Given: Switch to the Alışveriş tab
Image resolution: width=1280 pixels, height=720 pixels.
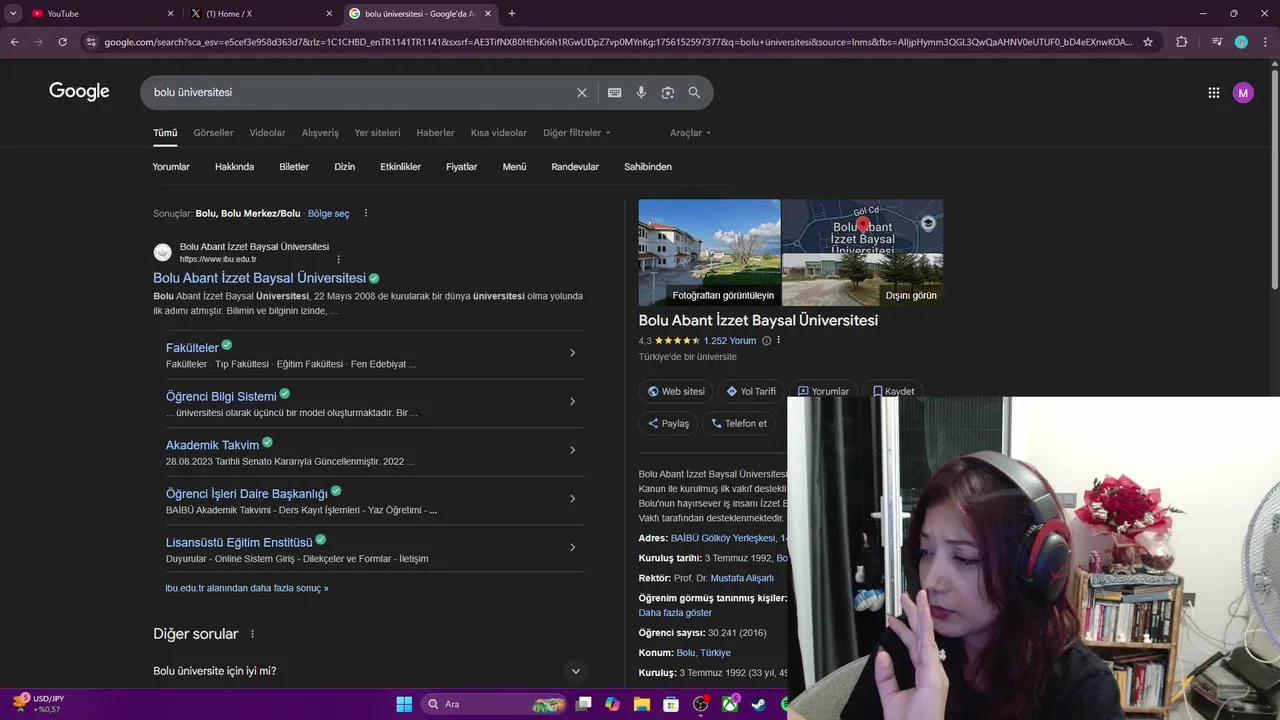Looking at the screenshot, I should pyautogui.click(x=320, y=132).
